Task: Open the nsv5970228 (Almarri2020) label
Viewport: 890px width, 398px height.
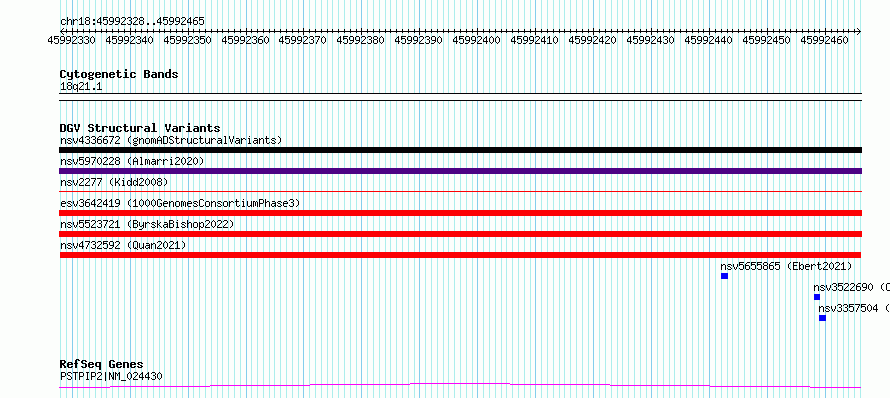Action: click(x=132, y=161)
